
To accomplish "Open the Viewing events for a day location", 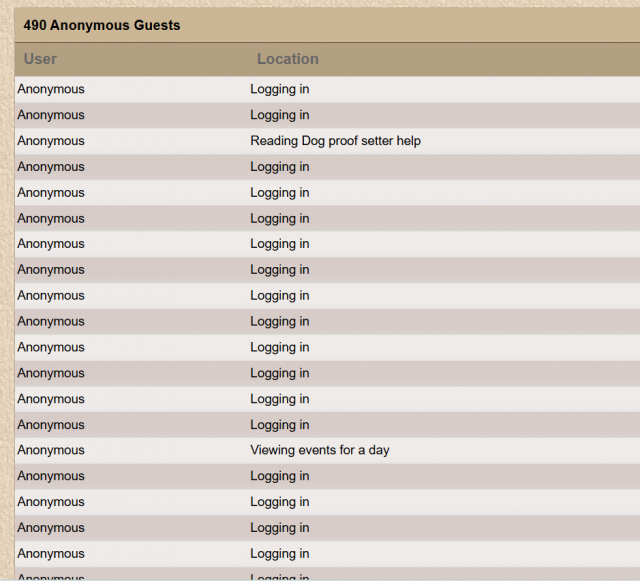I will point(320,450).
